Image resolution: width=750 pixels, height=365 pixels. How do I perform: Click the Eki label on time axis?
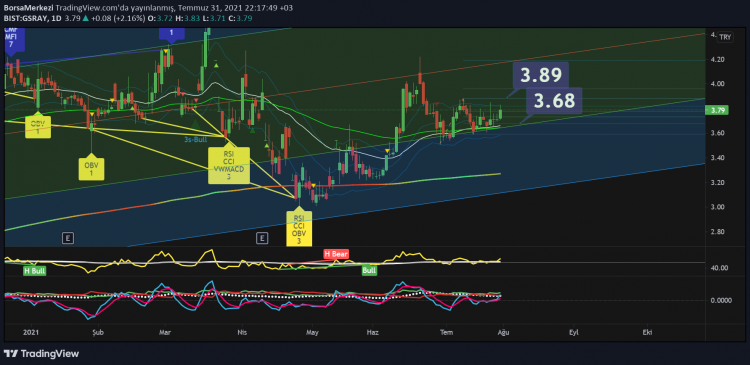pyautogui.click(x=648, y=332)
